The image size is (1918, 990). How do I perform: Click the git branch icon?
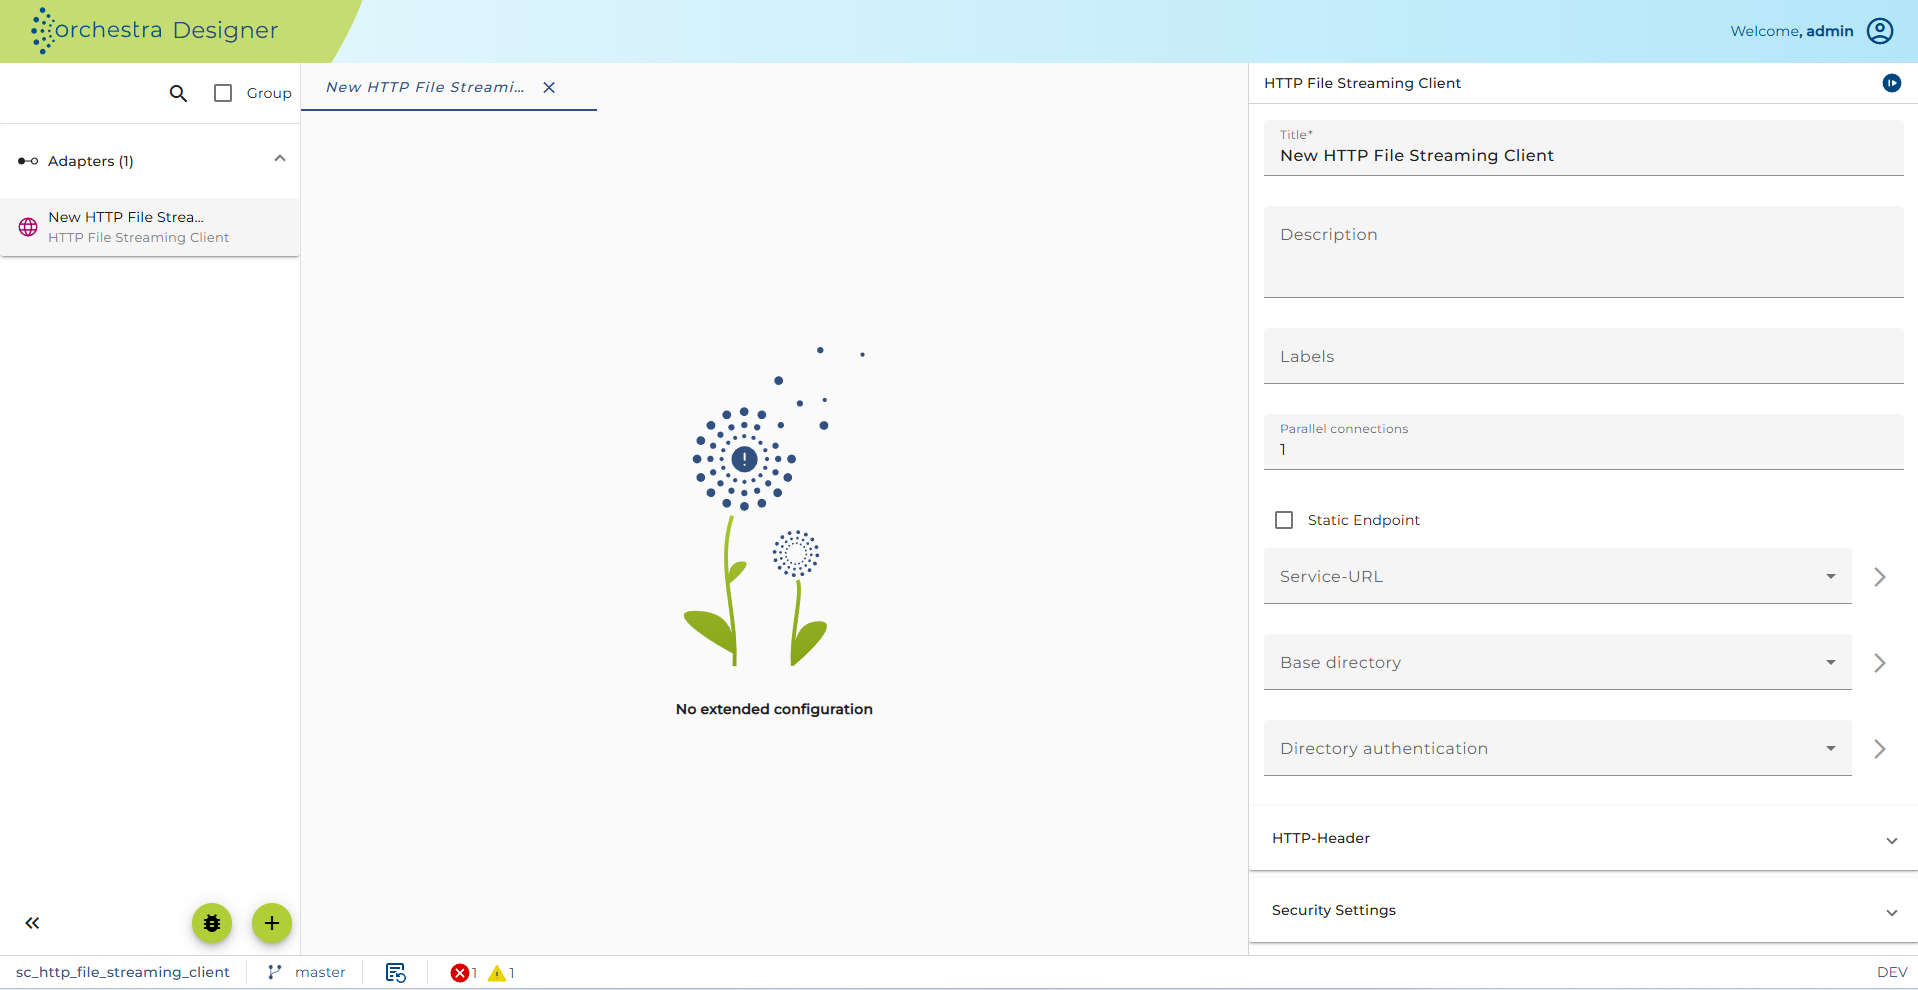click(x=274, y=972)
